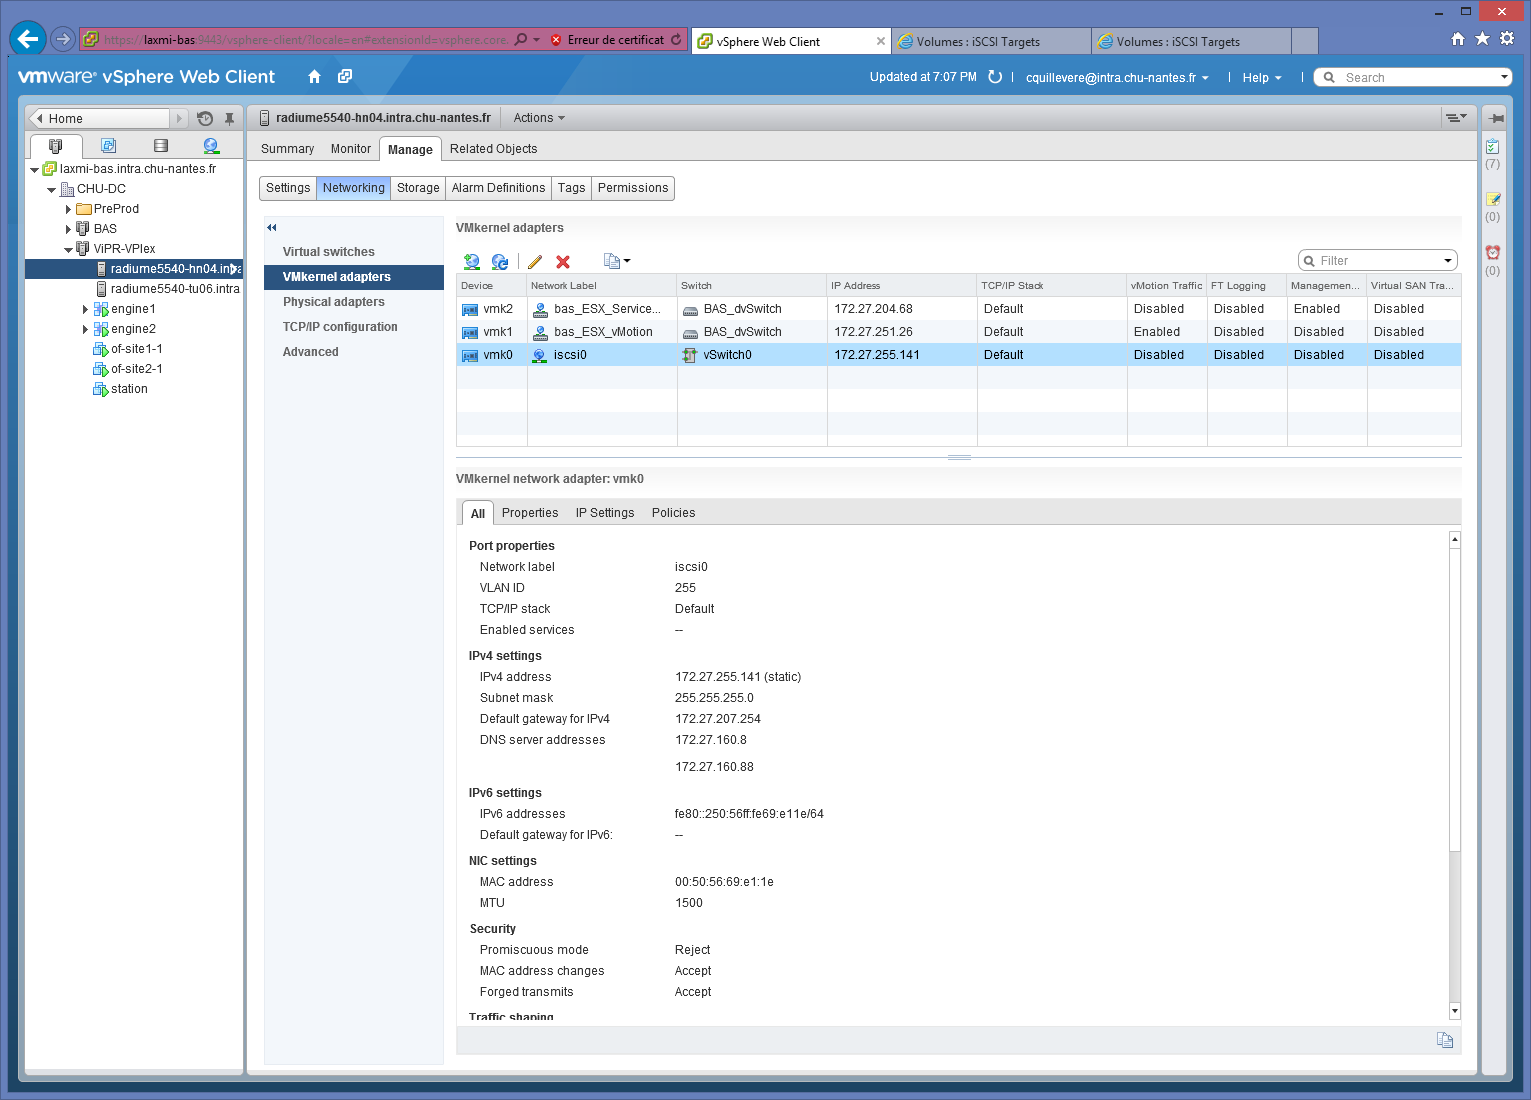1531x1100 pixels.
Task: Switch to the Storage inventory view icon
Action: point(160,146)
